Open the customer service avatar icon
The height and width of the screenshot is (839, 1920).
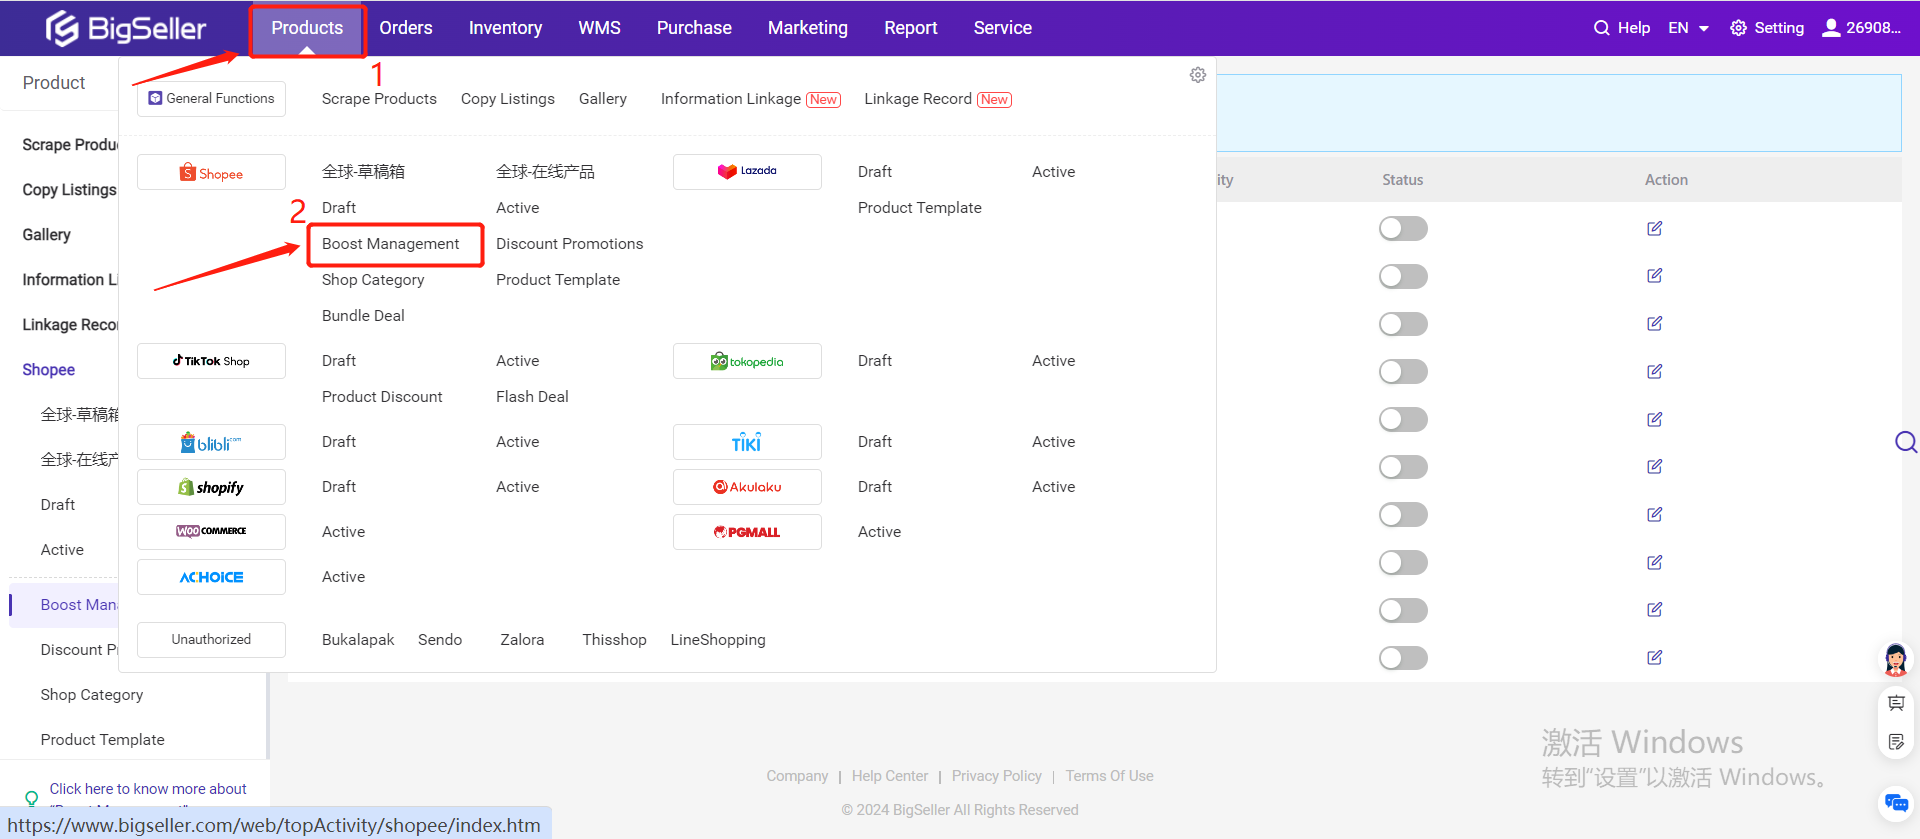point(1895,660)
